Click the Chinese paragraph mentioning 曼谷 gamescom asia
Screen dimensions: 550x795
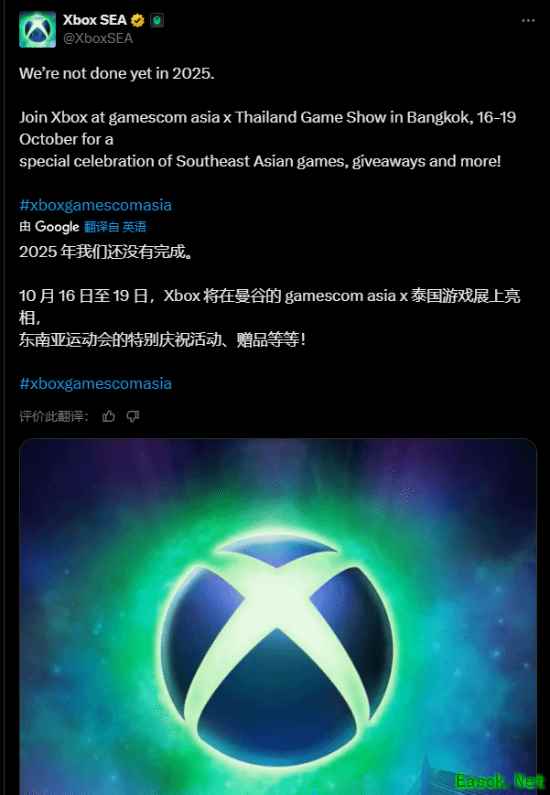(x=270, y=306)
